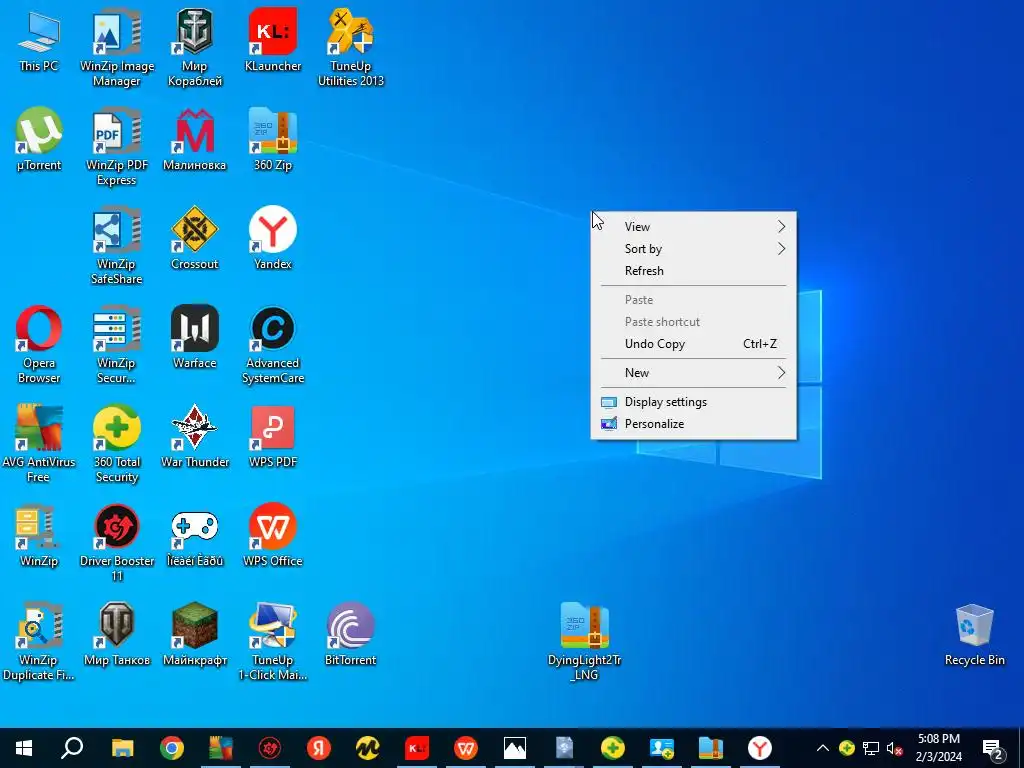Select AVG AntiVirus Free icon

(x=39, y=443)
